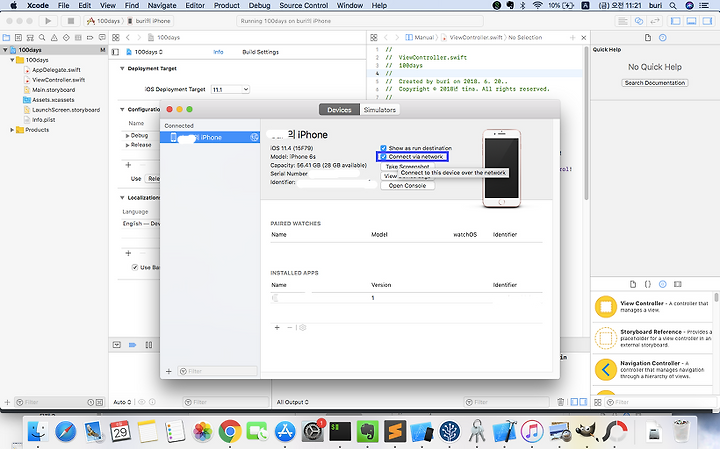Show the Quick Help inspector icon

[663, 38]
